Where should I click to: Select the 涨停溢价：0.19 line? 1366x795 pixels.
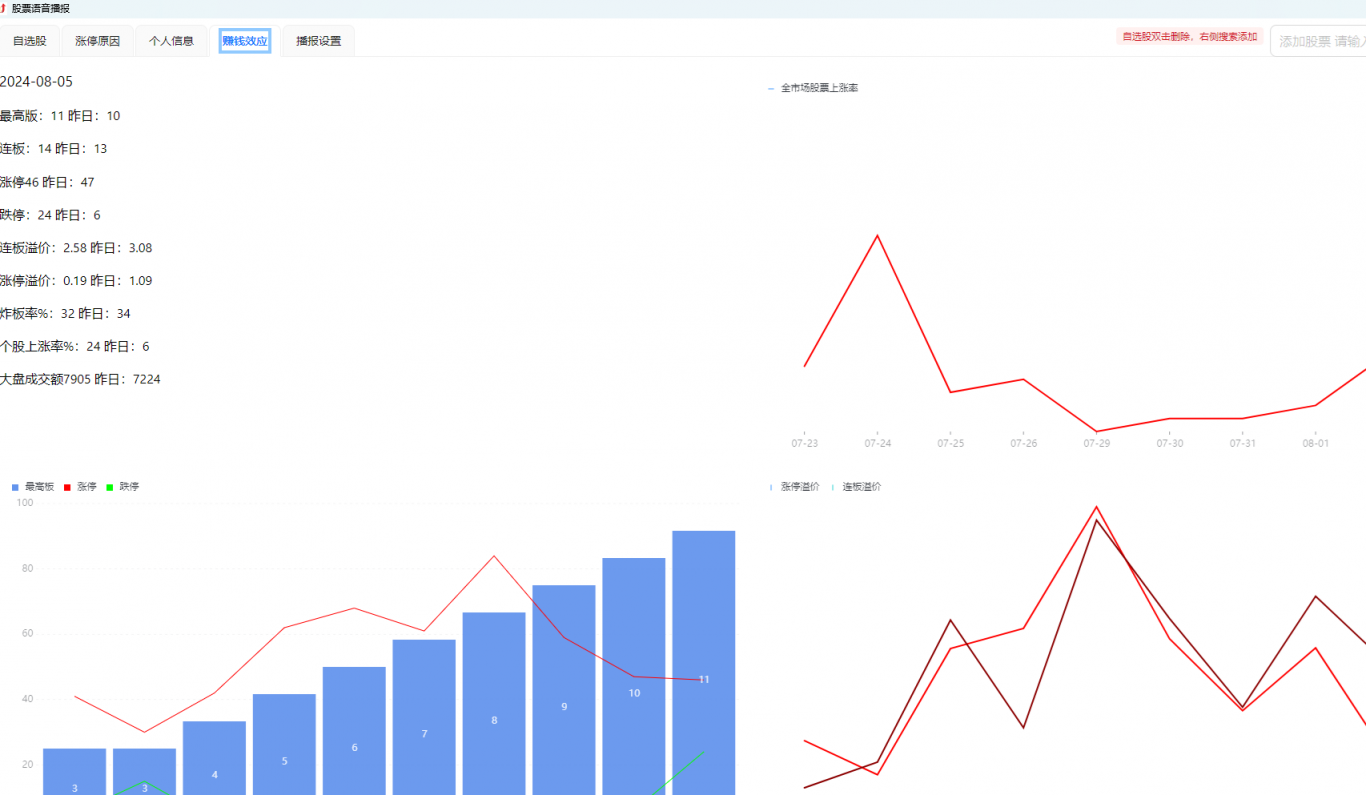pyautogui.click(x=76, y=281)
